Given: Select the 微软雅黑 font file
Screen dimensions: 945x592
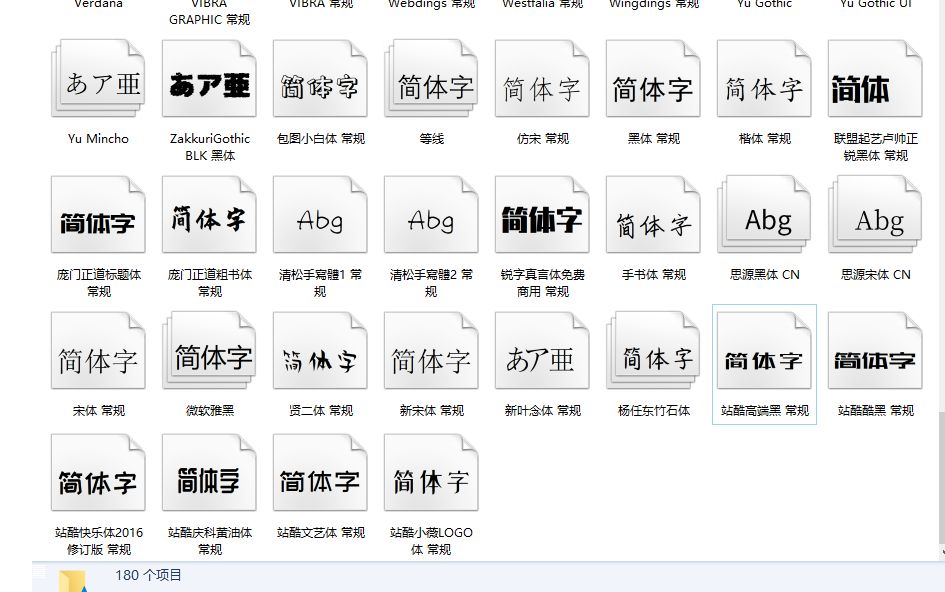Looking at the screenshot, I should pyautogui.click(x=208, y=350).
